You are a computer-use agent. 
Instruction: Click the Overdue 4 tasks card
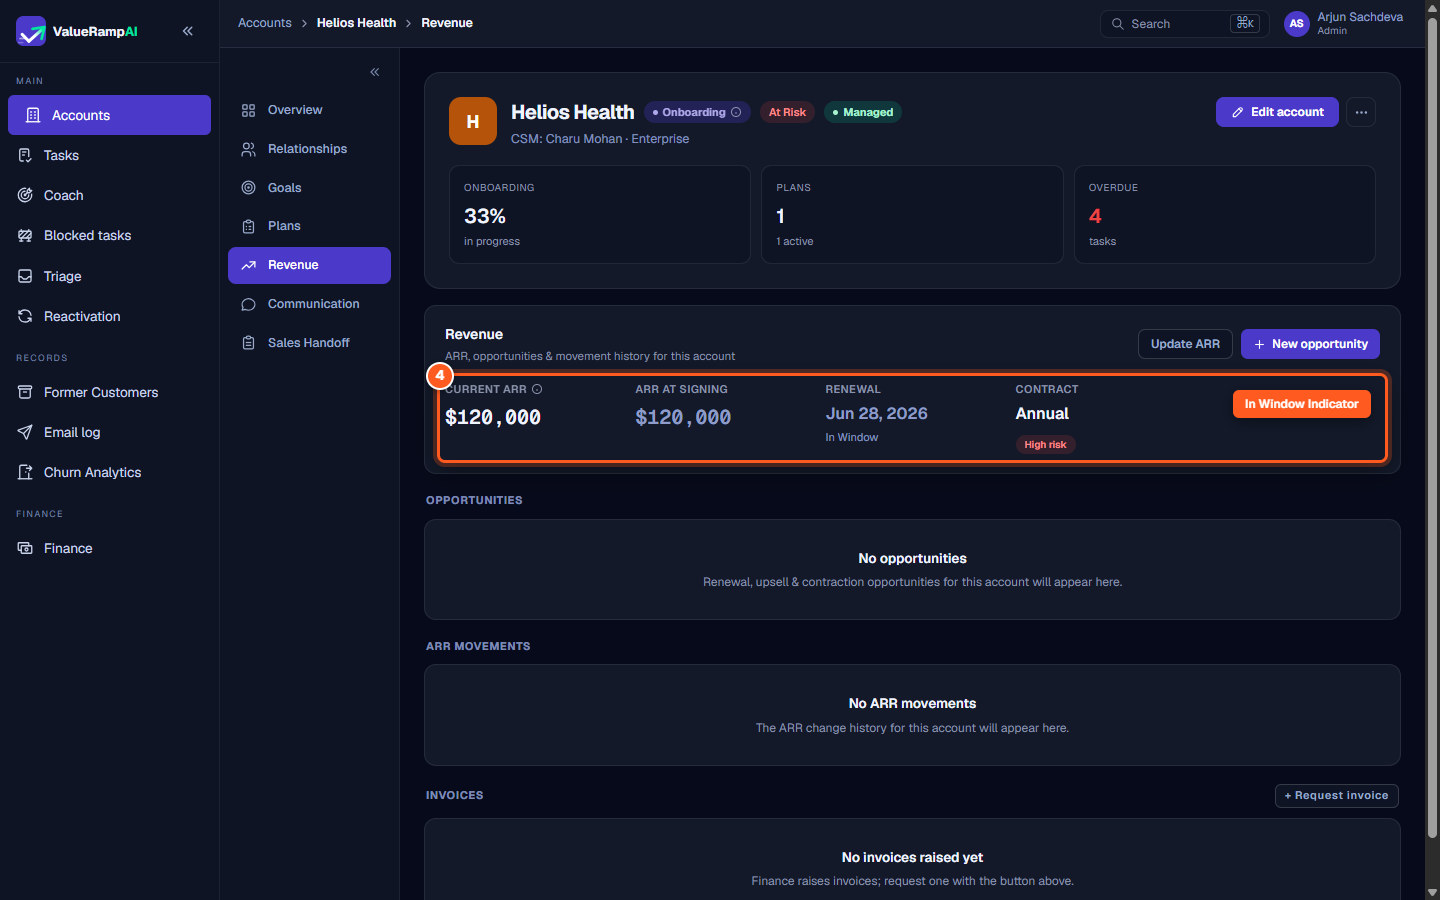click(1225, 214)
